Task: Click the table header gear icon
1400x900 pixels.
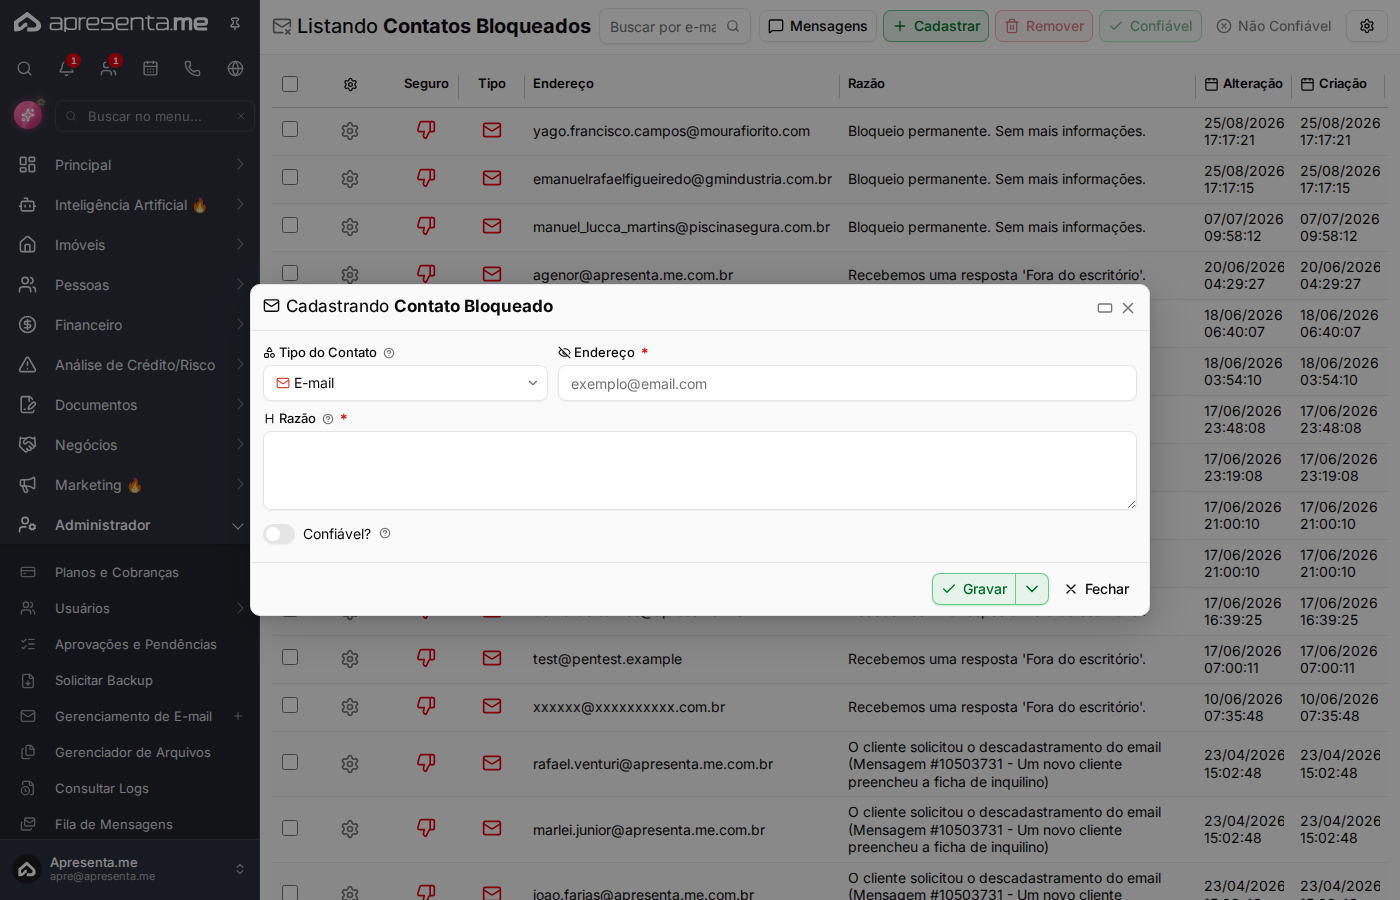Action: tap(350, 84)
